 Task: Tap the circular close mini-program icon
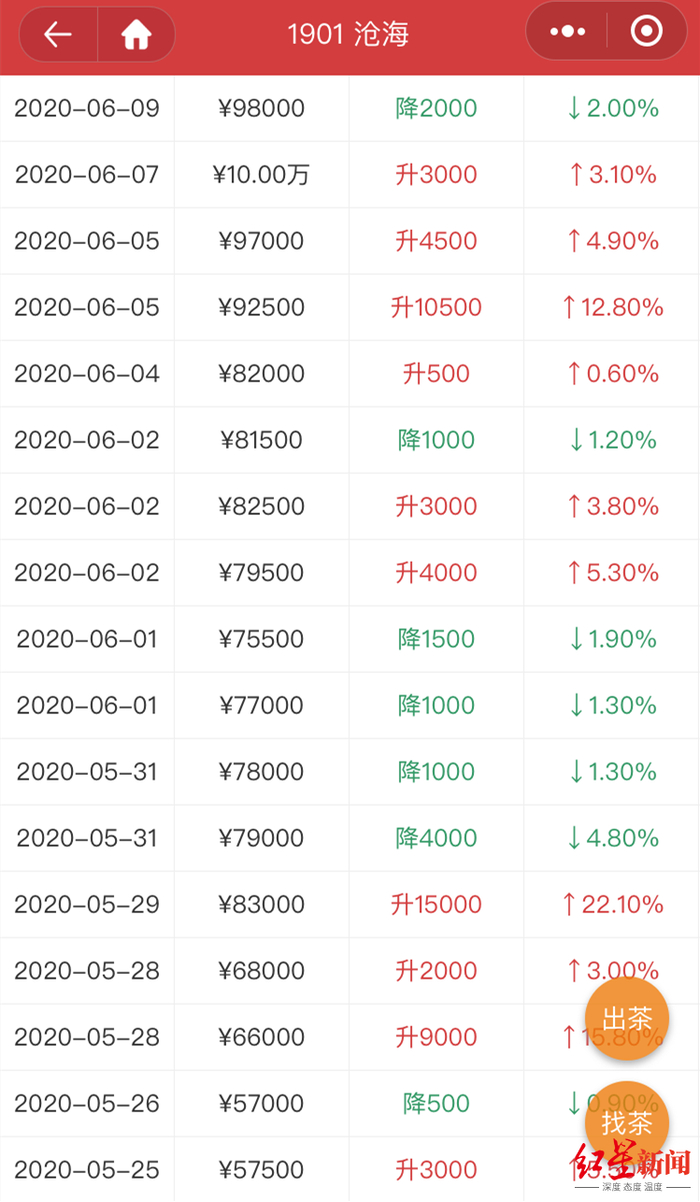click(646, 32)
